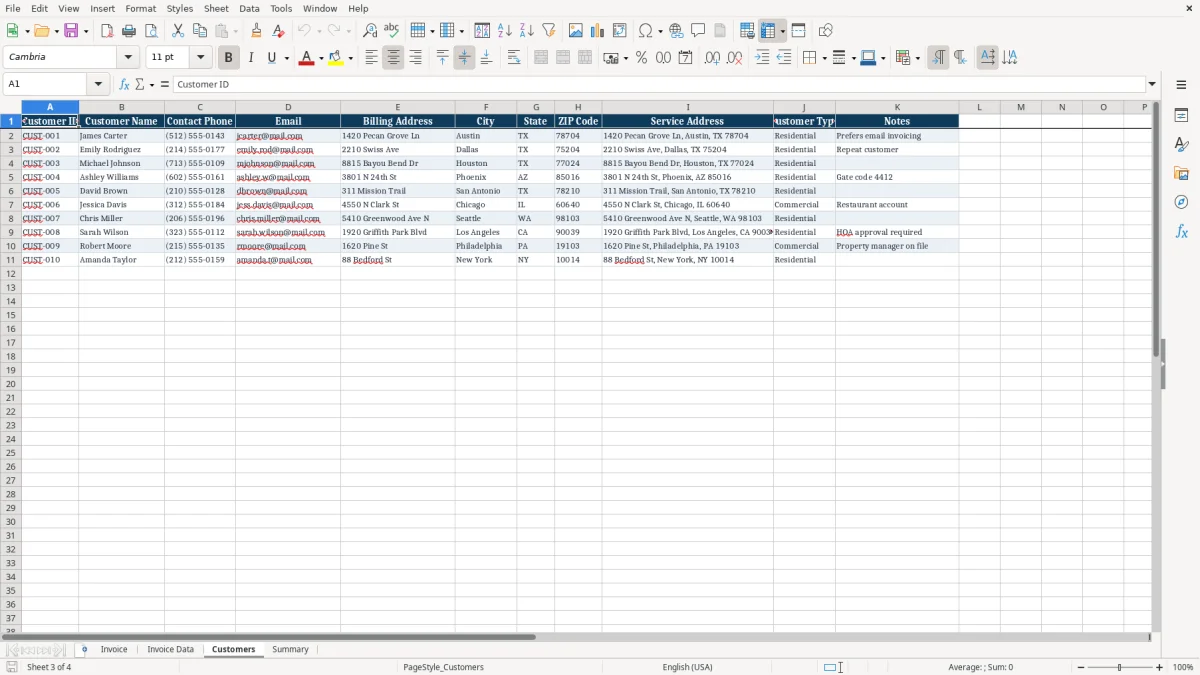
Task: Insert a pivot table
Action: point(620,31)
